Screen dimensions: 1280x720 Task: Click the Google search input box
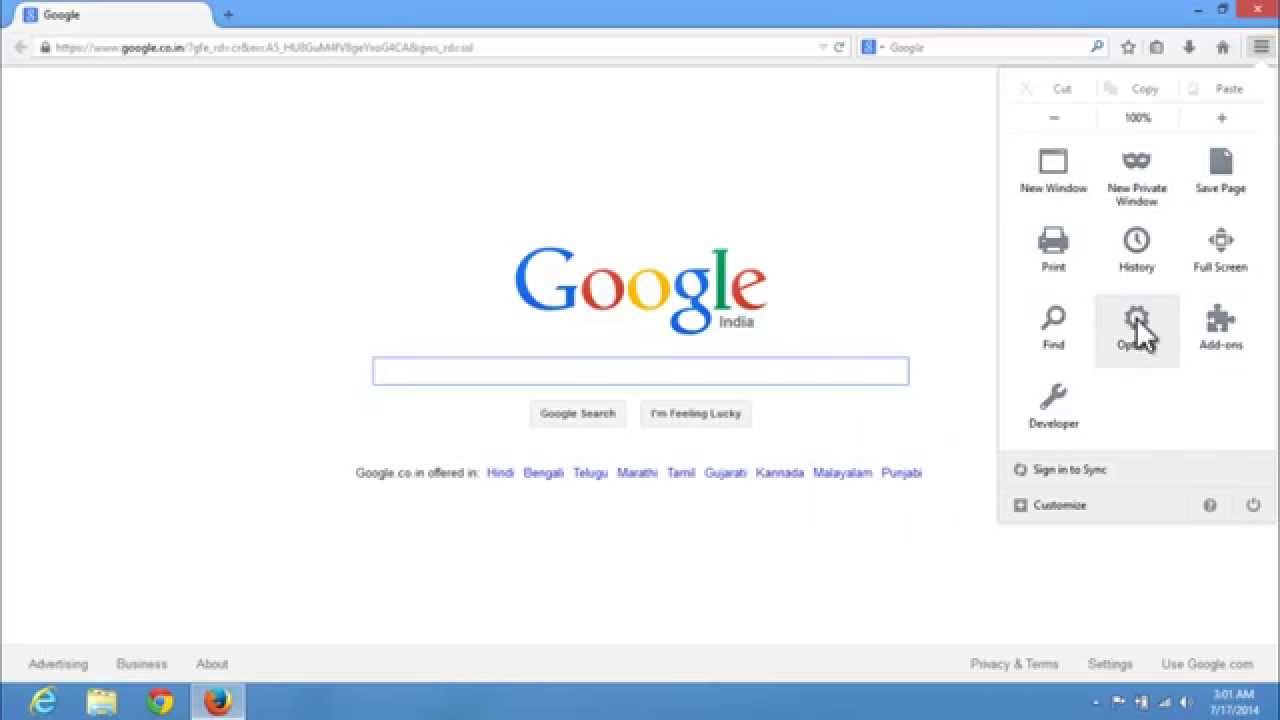(x=641, y=371)
